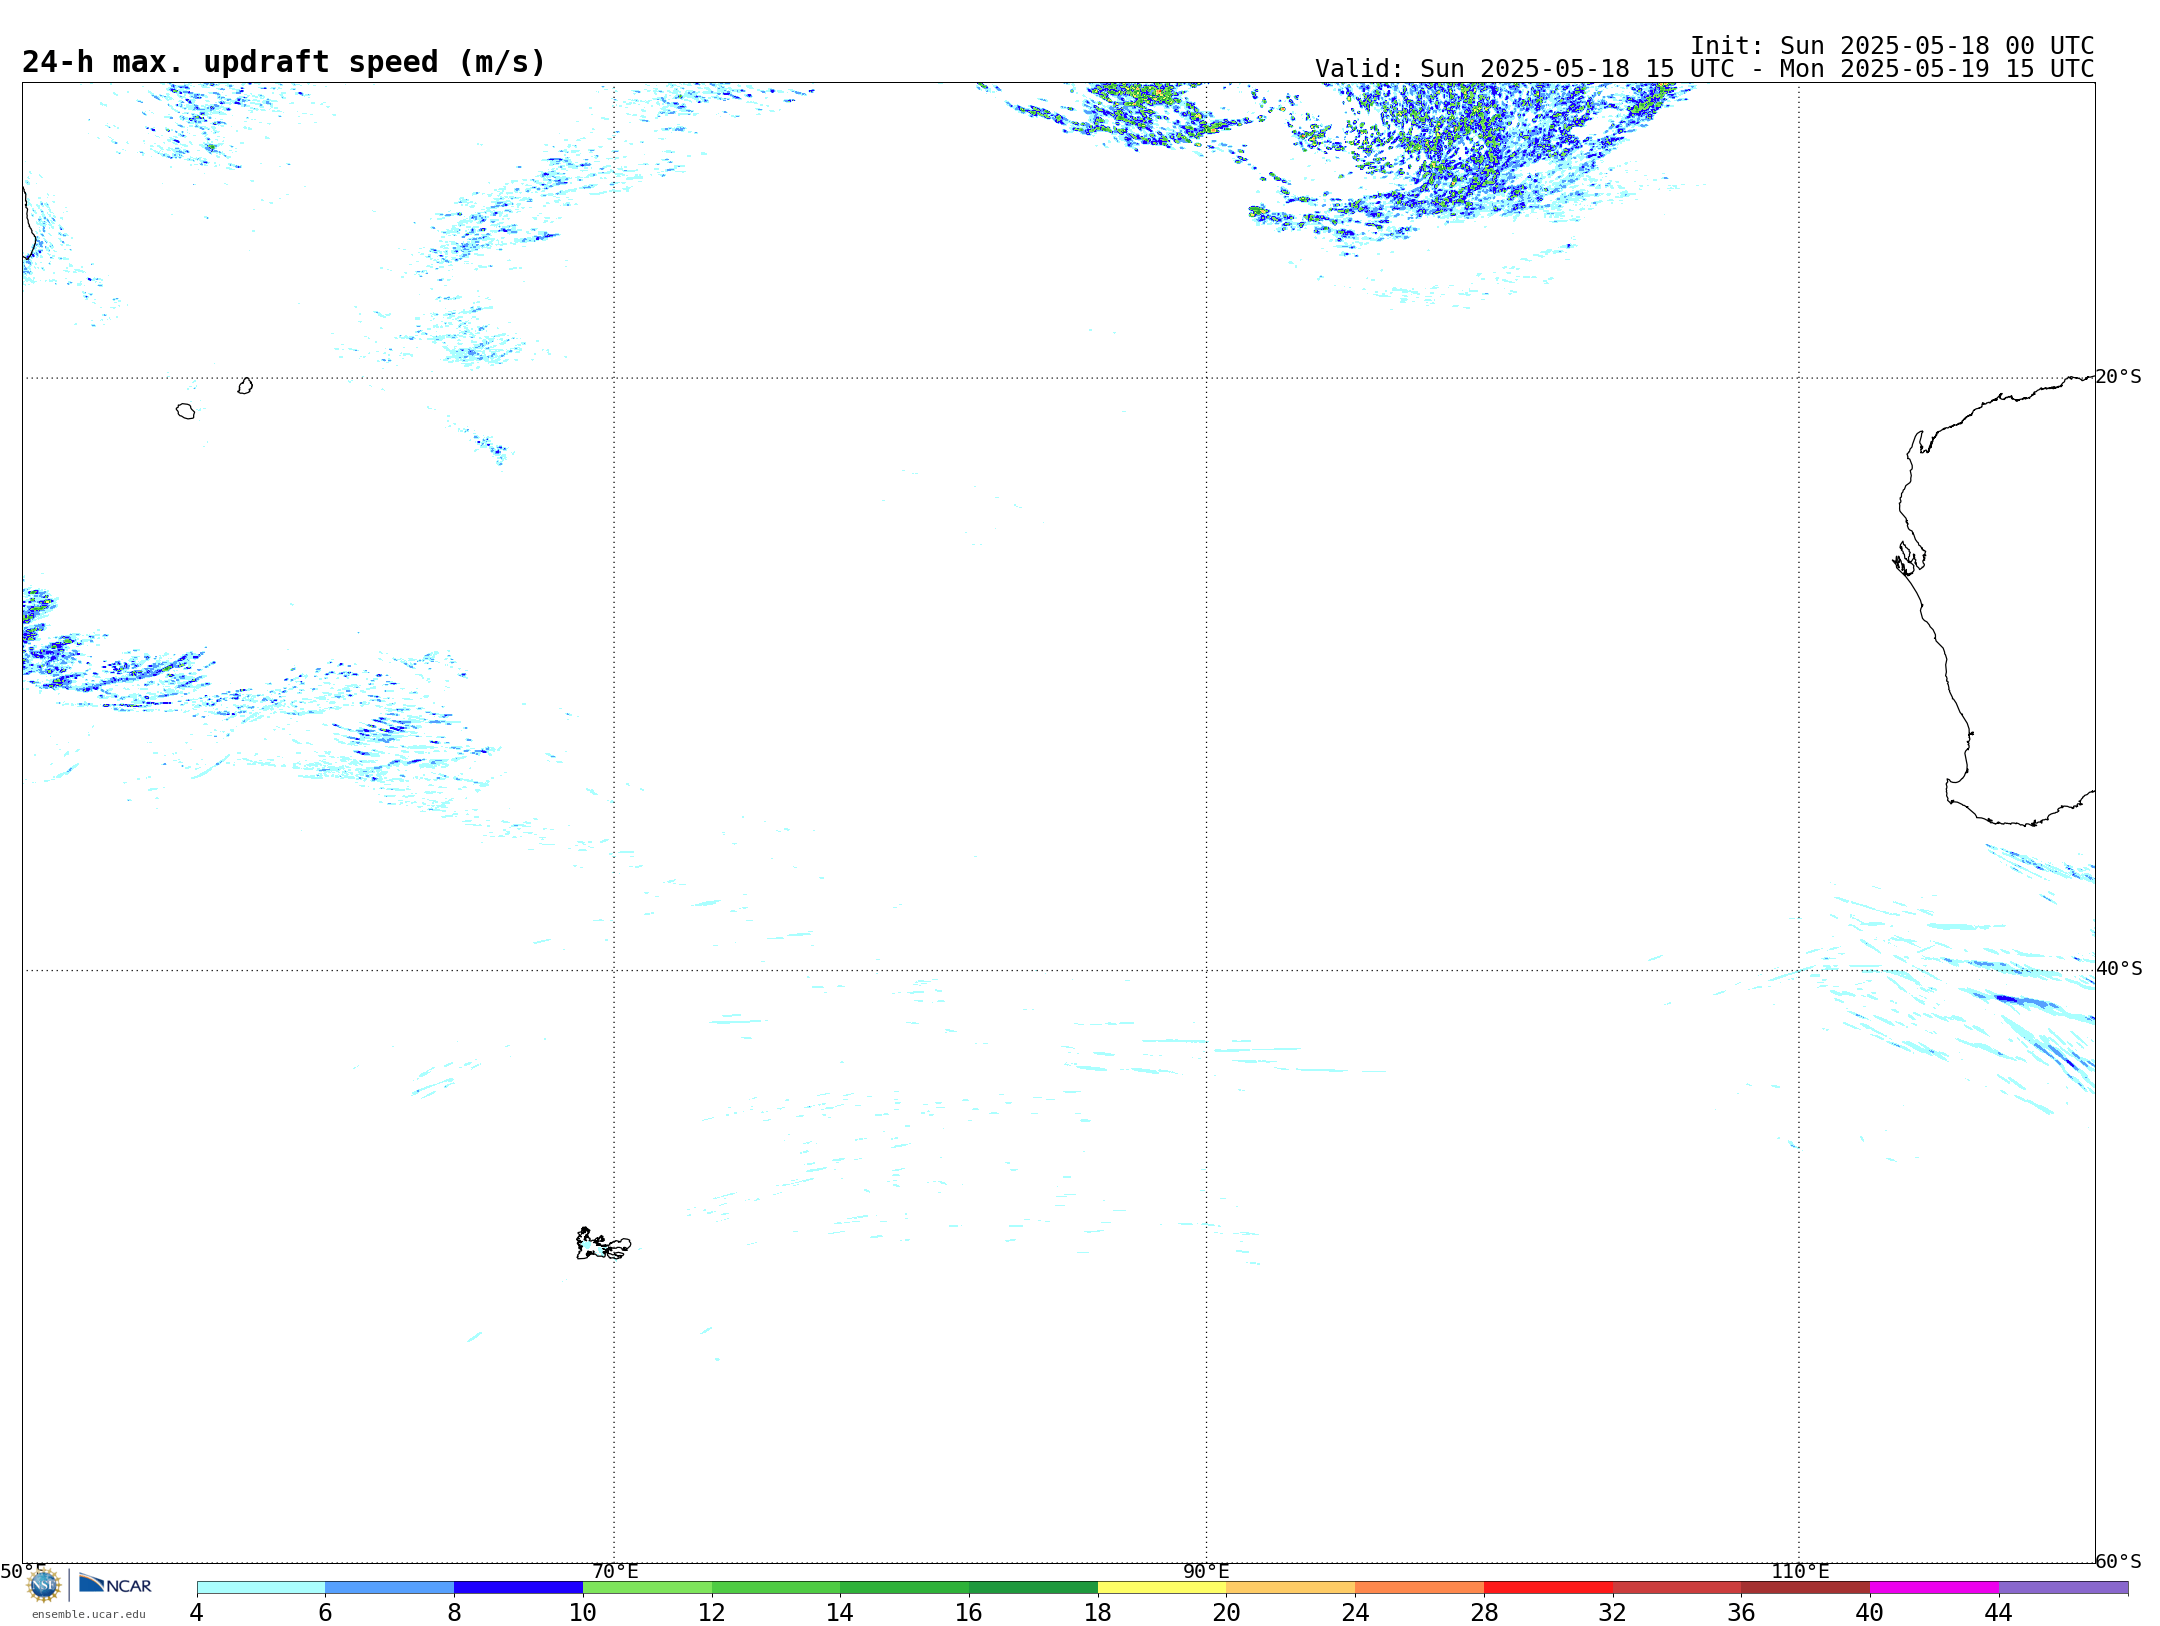This screenshot has height=1626, width=2160.
Task: Select the light cyan 4–6 color swatch
Action: tap(261, 1588)
